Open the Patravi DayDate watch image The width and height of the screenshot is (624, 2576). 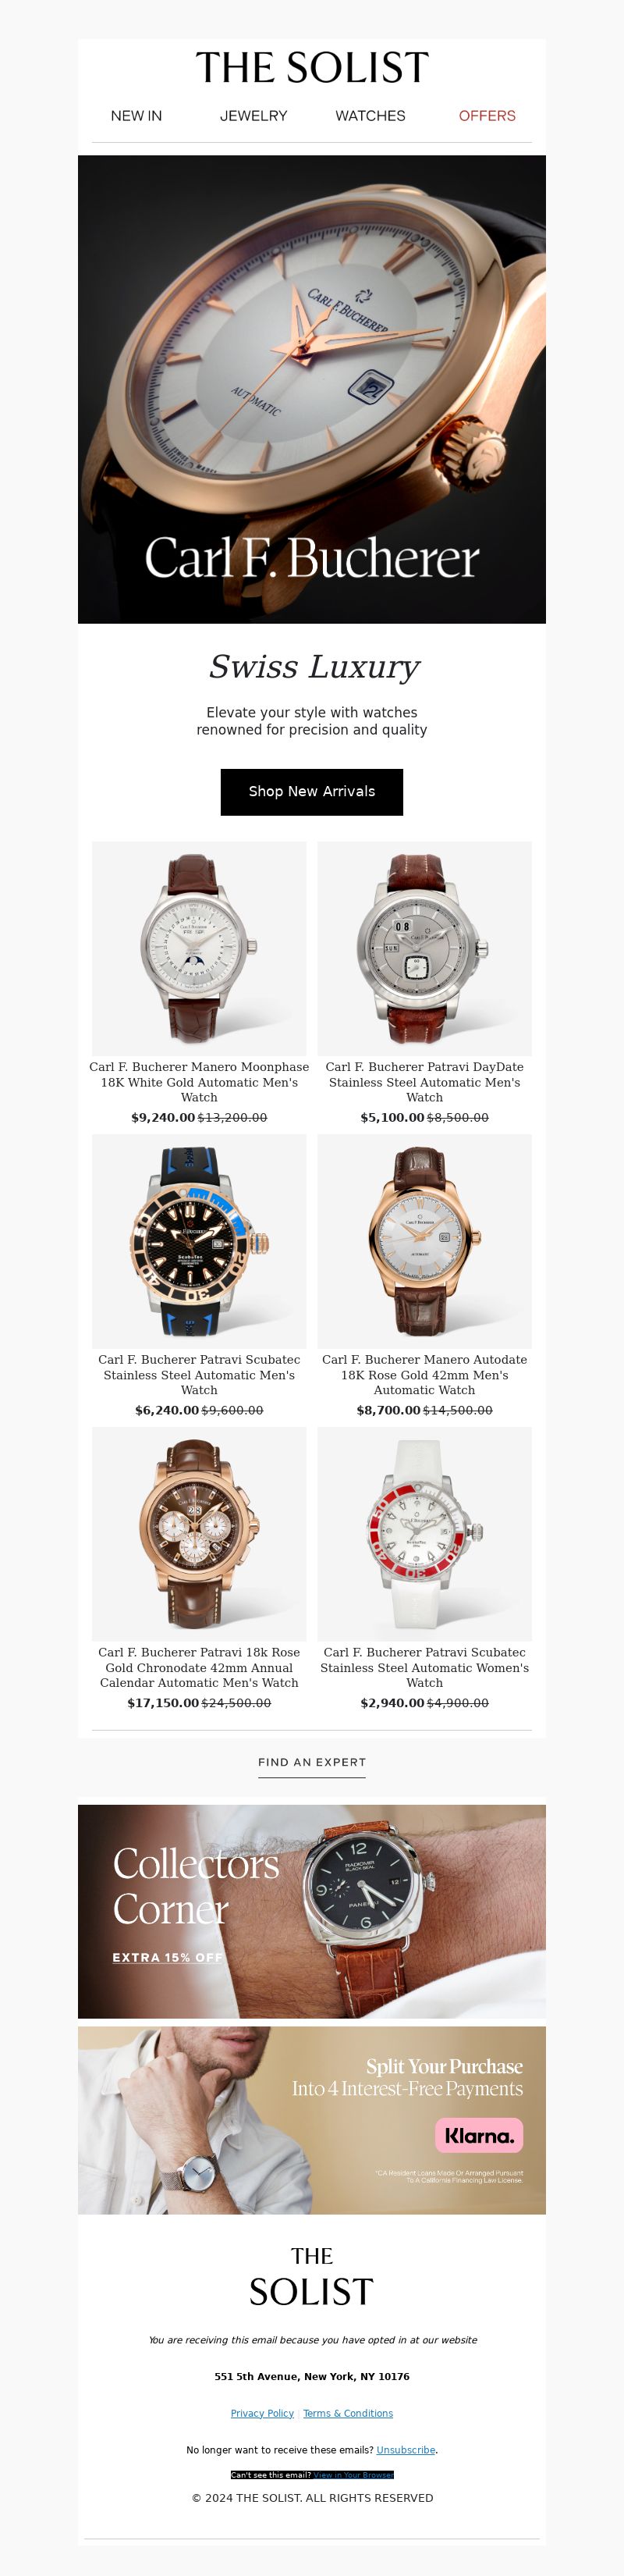[424, 948]
